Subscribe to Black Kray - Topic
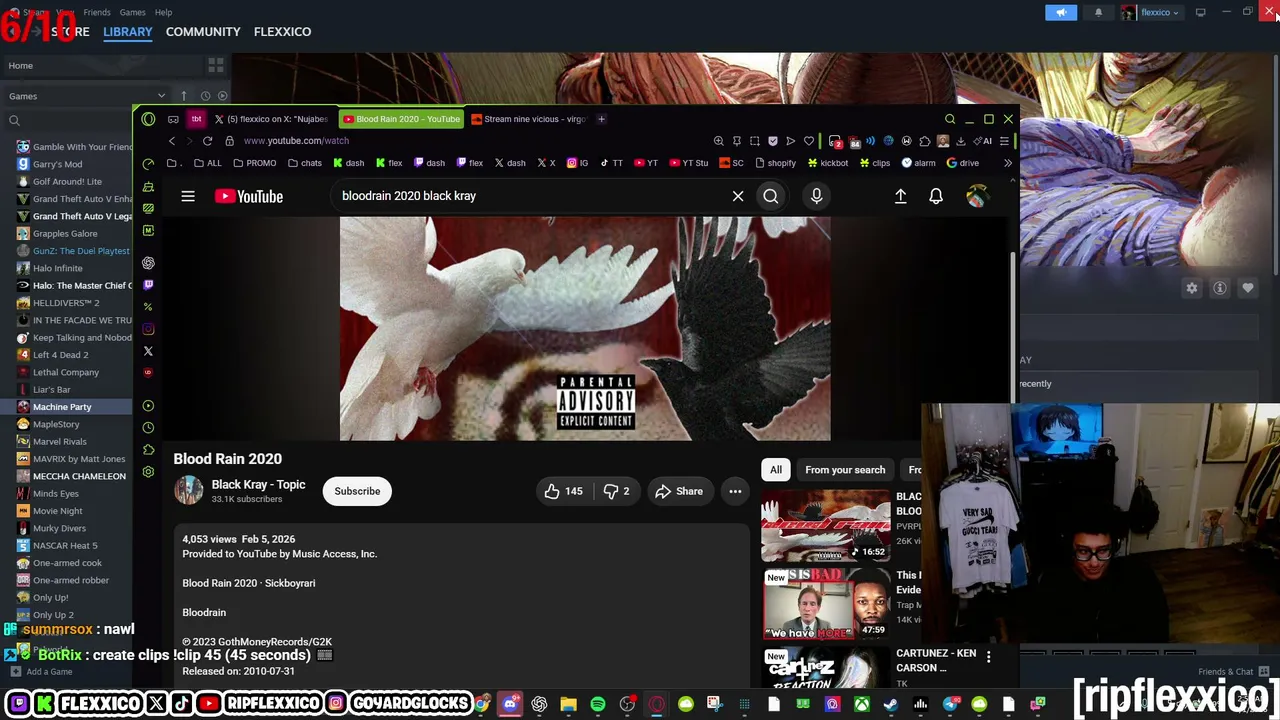Image resolution: width=1280 pixels, height=720 pixels. point(357,491)
